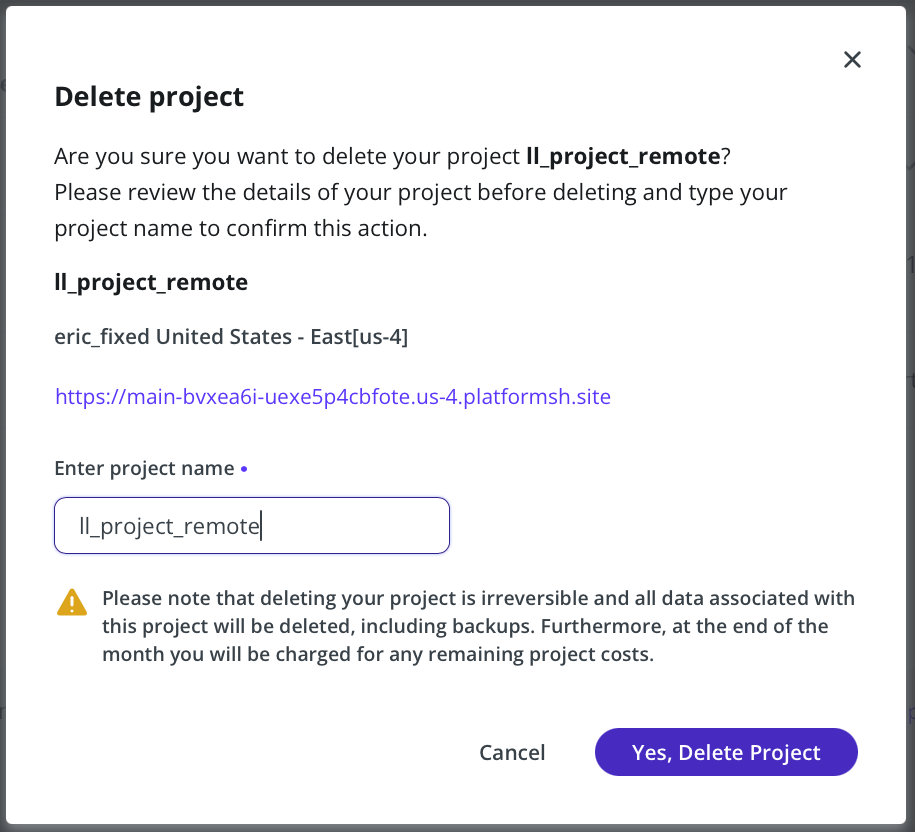Click the platformsh.site hyperlink
This screenshot has width=915, height=832.
[331, 396]
